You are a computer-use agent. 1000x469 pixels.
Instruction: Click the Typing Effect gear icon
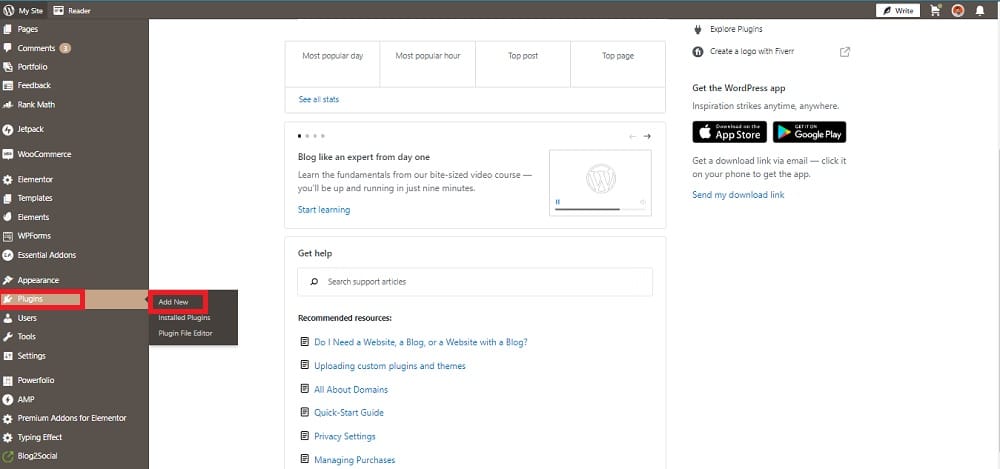(x=8, y=438)
